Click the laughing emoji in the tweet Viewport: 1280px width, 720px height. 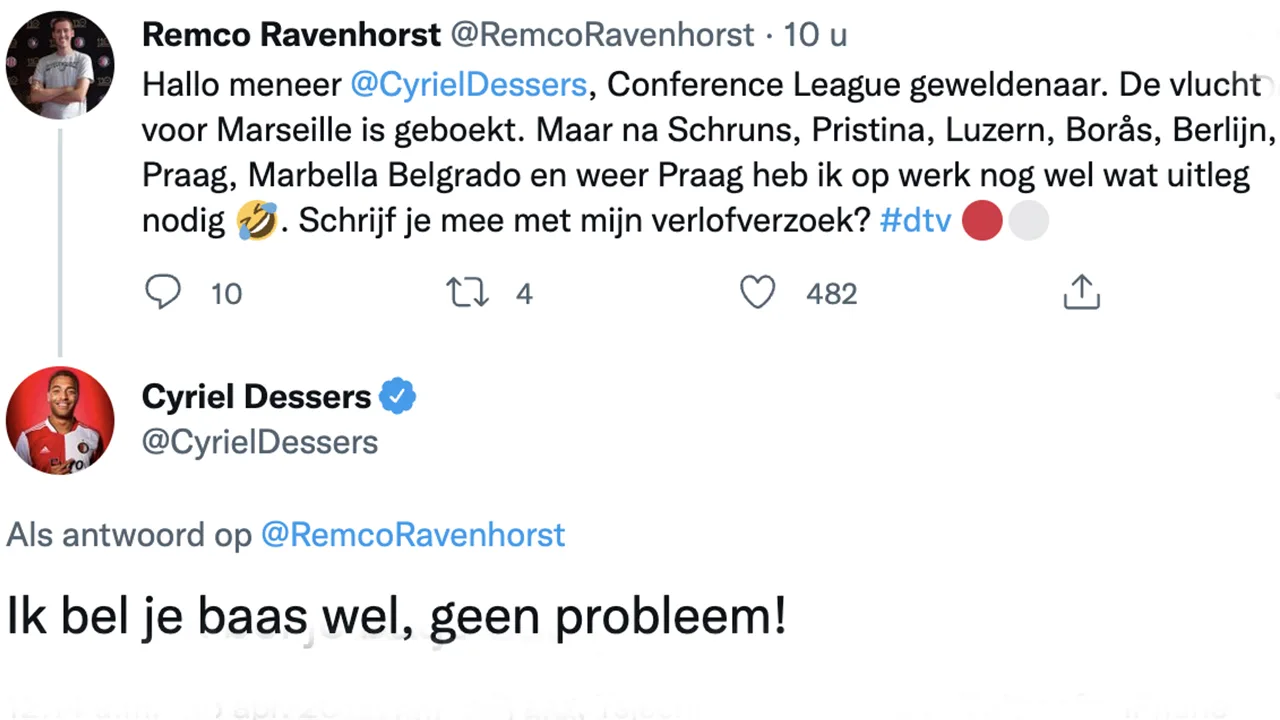pyautogui.click(x=257, y=221)
